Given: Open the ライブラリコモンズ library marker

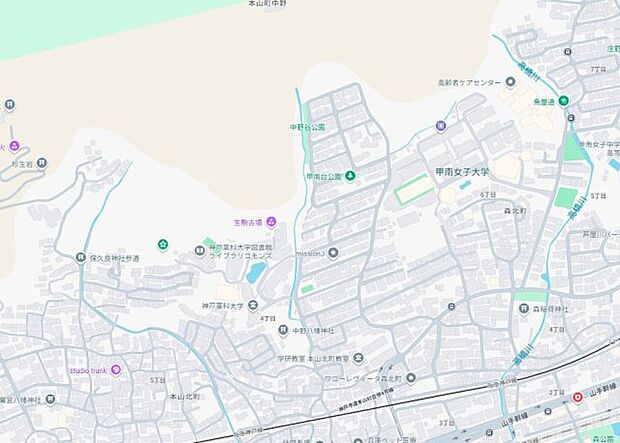Looking at the screenshot, I should (x=199, y=251).
